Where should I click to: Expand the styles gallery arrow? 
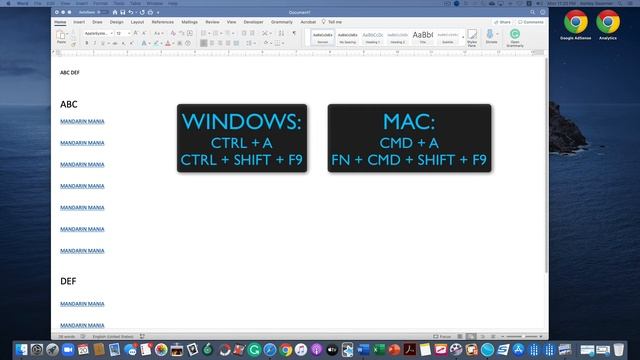pyautogui.click(x=463, y=38)
